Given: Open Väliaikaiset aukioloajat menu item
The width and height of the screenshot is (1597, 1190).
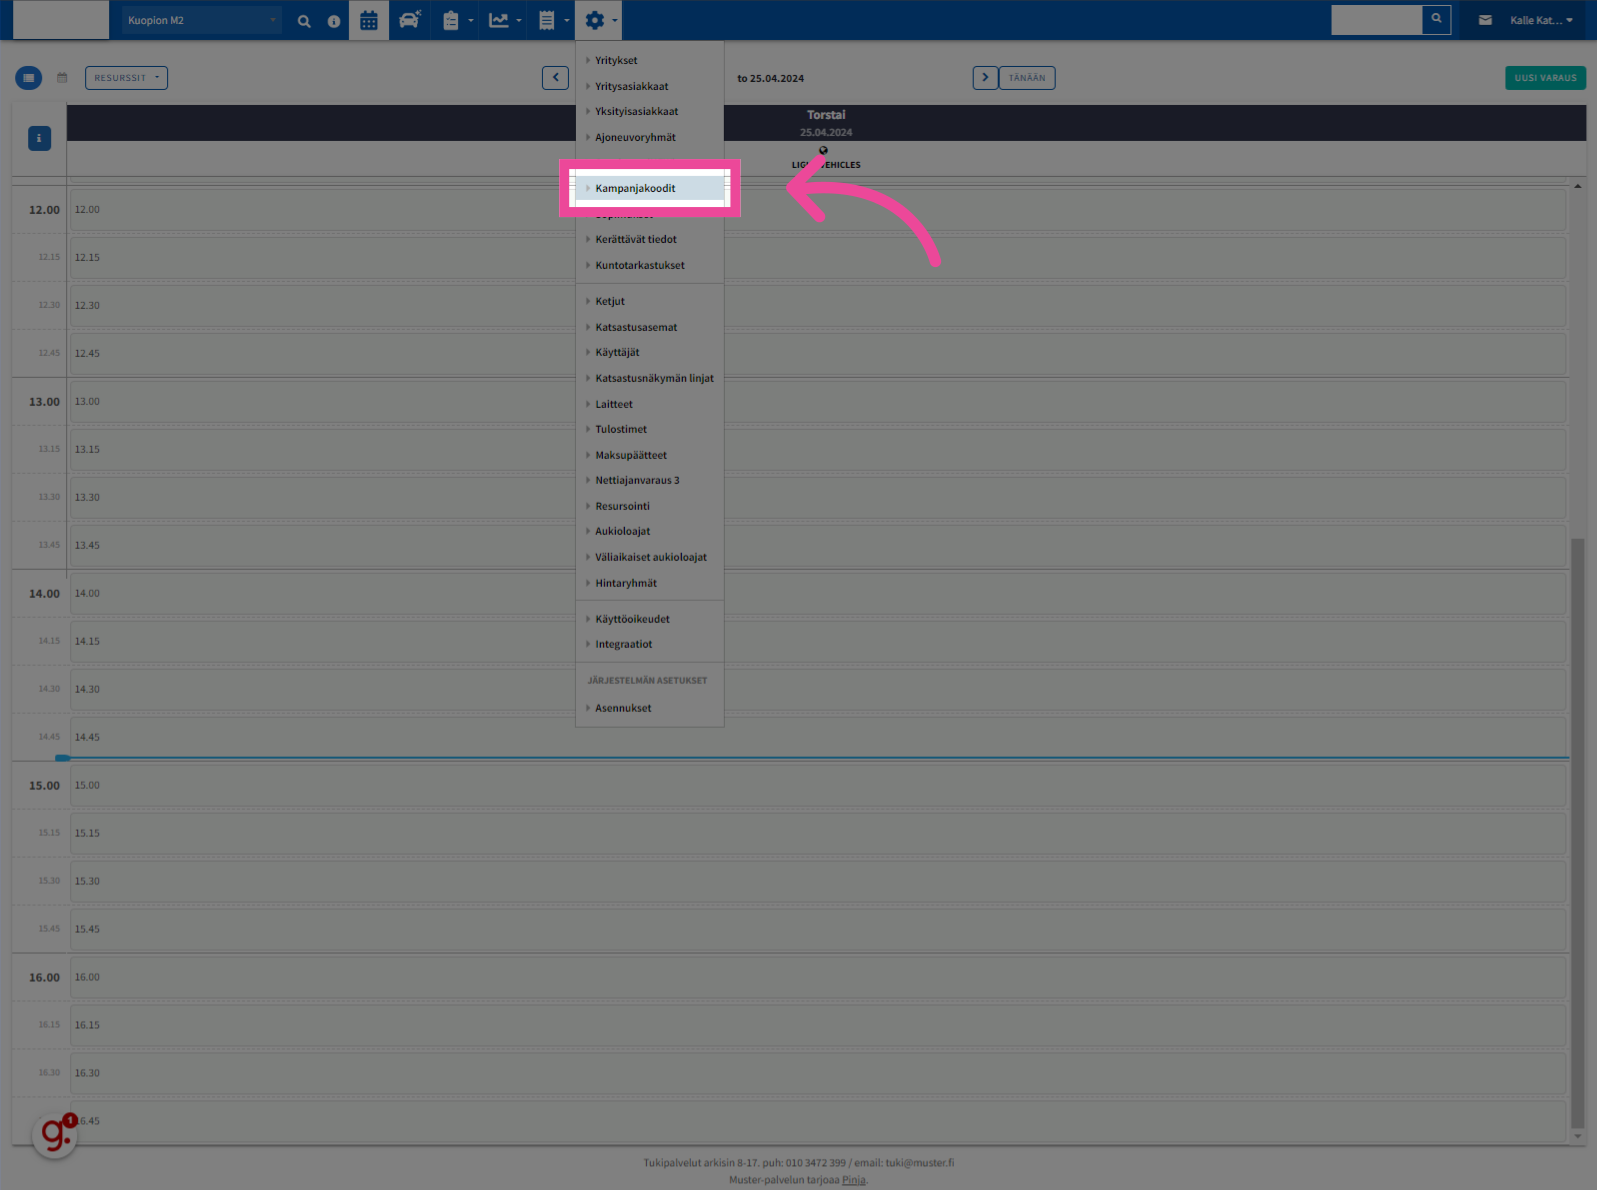Looking at the screenshot, I should 649,558.
